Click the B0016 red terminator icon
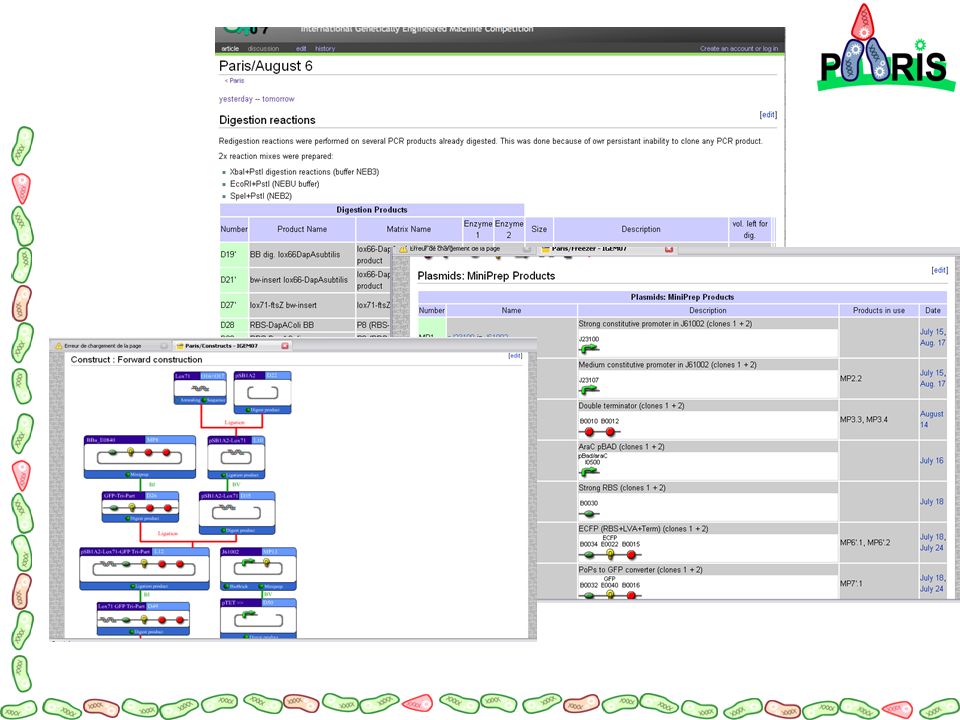Viewport: 960px width, 720px height. click(631, 594)
